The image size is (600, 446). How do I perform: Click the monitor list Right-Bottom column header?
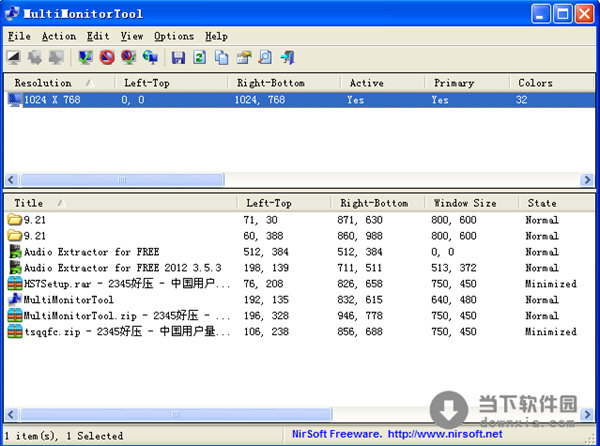pos(284,83)
